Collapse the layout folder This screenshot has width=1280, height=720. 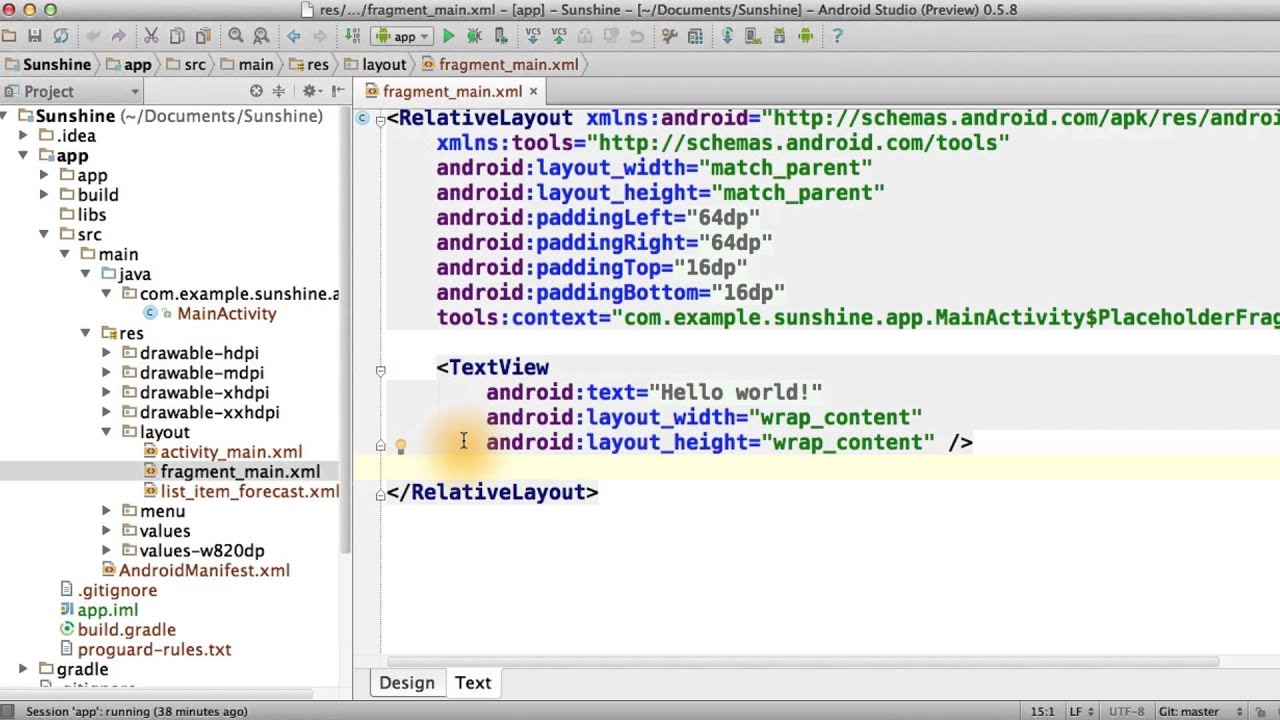[x=106, y=432]
